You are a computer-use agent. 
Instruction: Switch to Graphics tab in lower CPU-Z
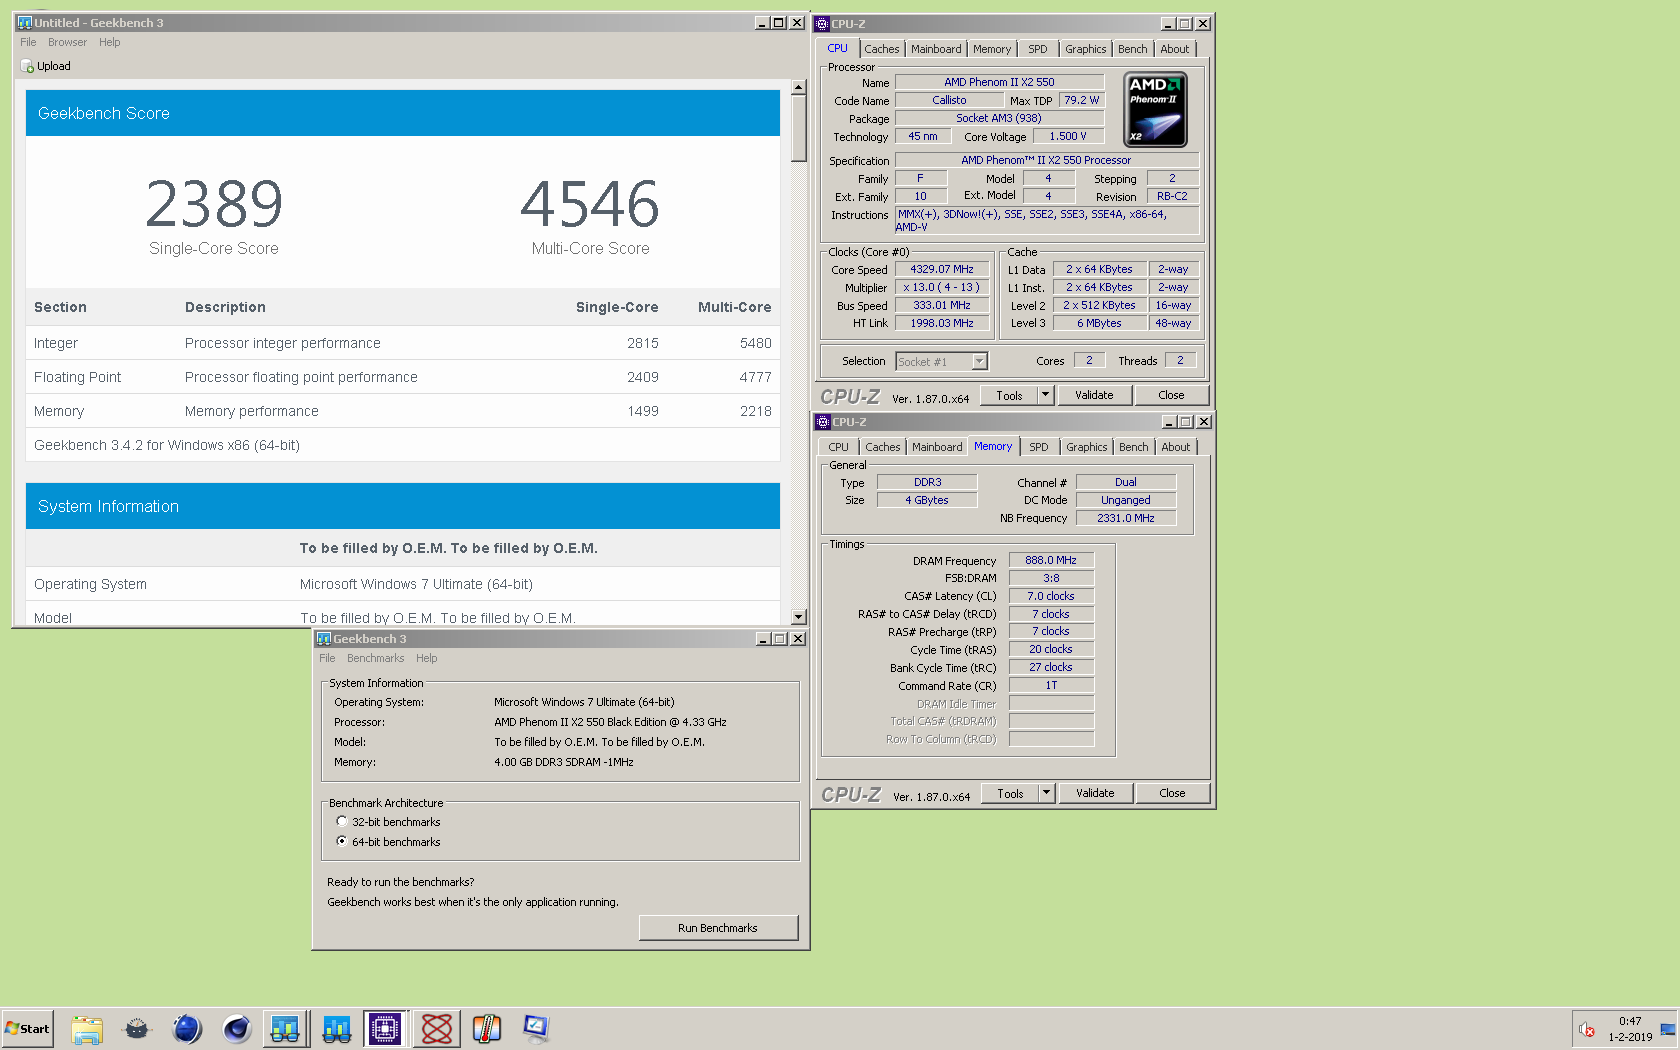(x=1086, y=447)
